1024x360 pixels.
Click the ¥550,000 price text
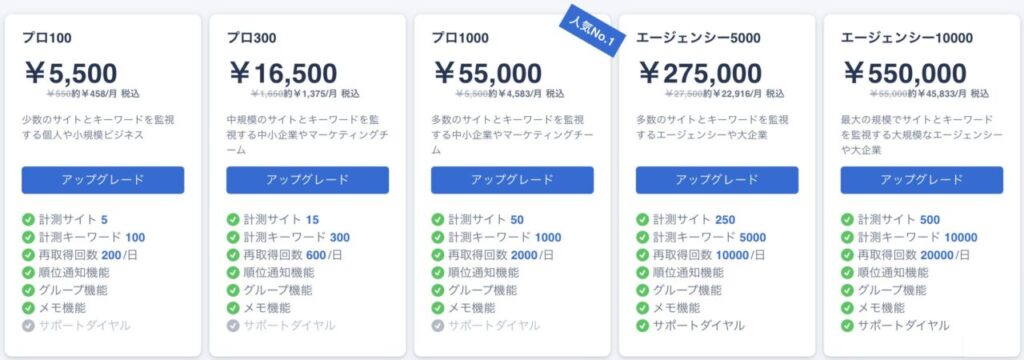(905, 73)
